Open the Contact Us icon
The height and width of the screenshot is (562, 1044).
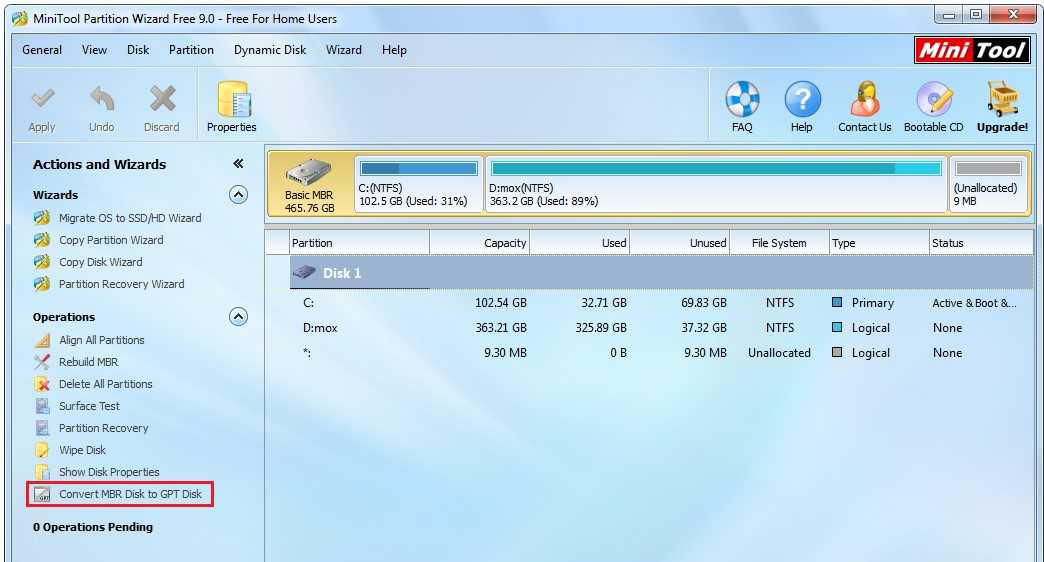pos(864,100)
